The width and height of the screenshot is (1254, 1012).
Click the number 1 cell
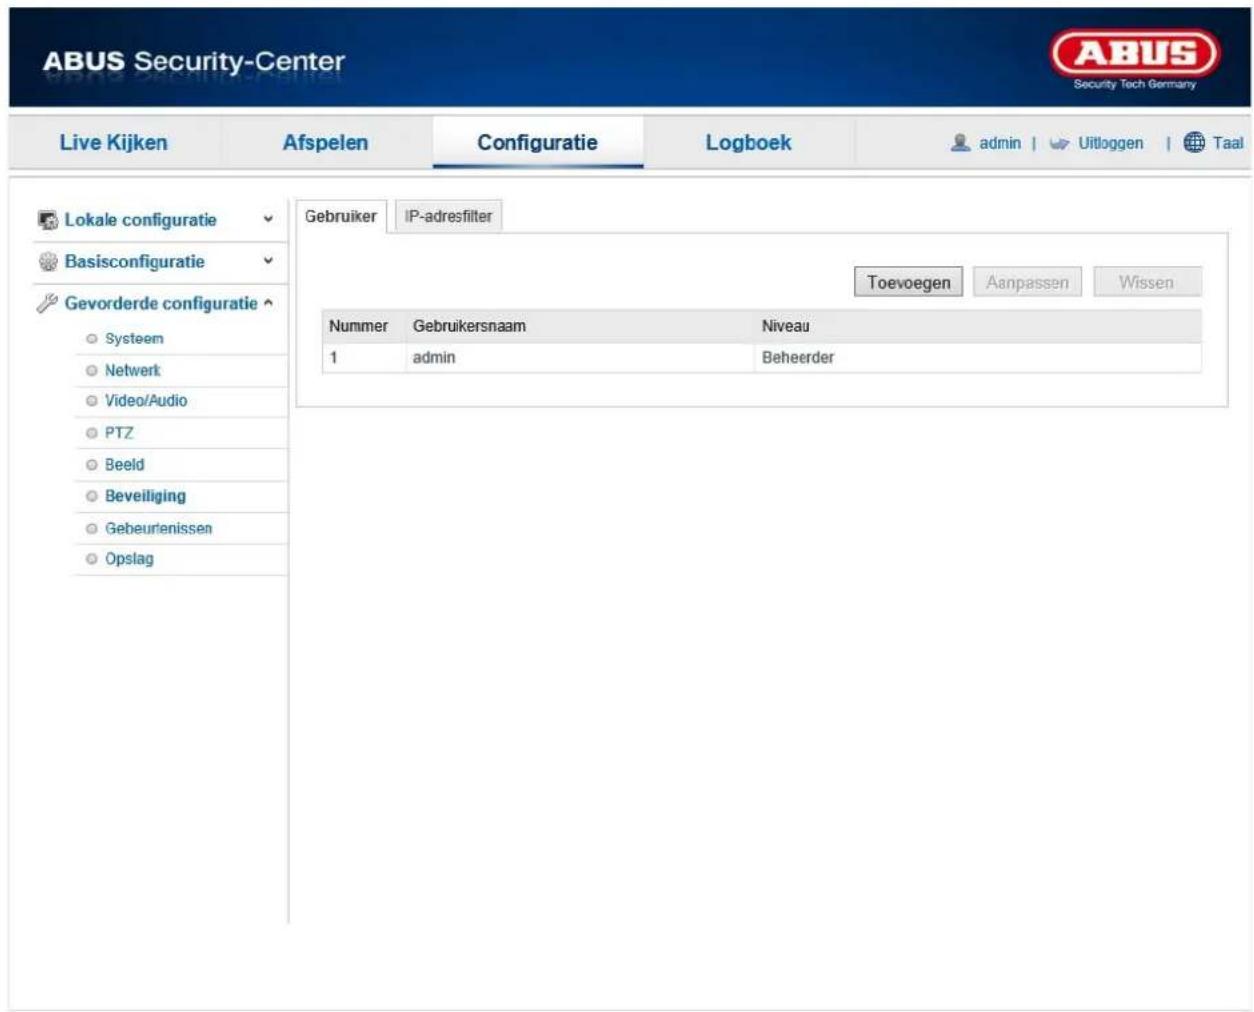click(x=334, y=357)
